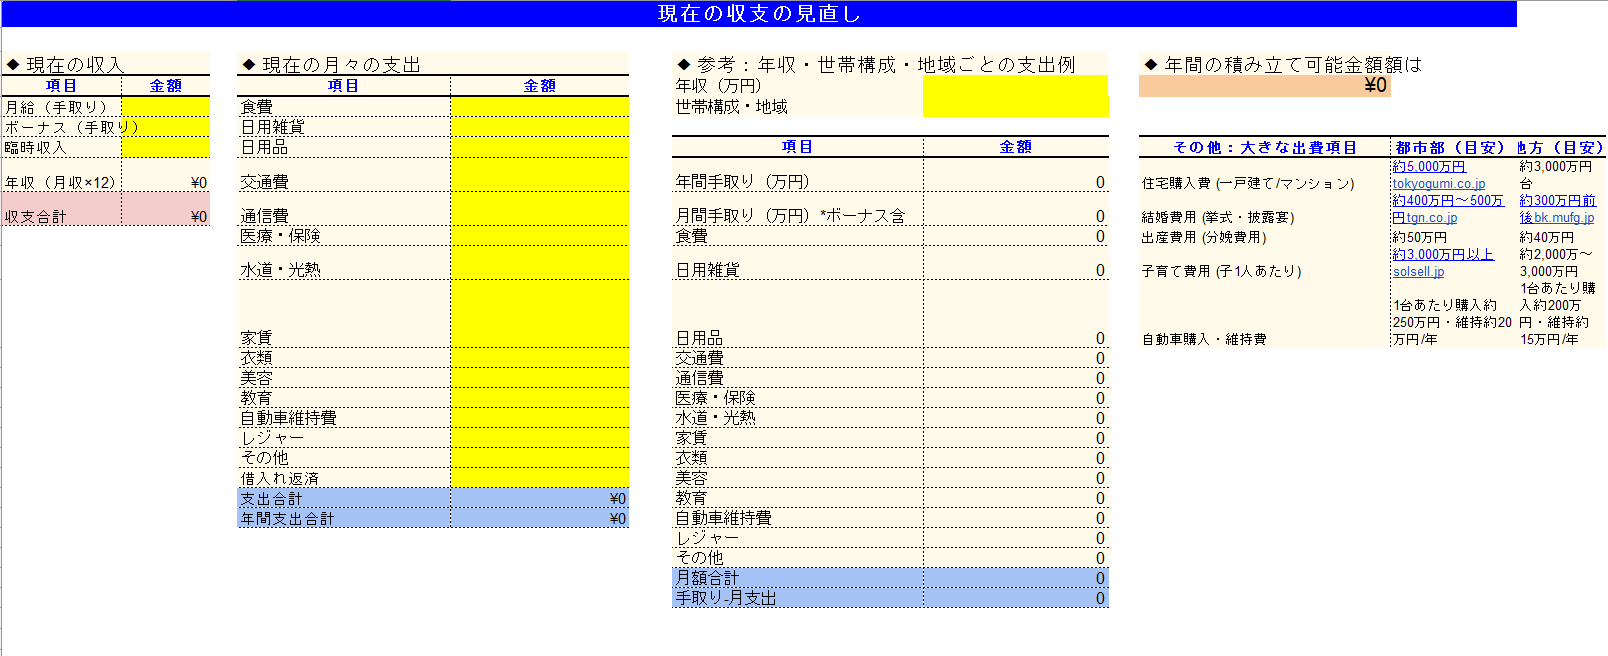Click the 手取り-月支出 result value cell

1015,598
